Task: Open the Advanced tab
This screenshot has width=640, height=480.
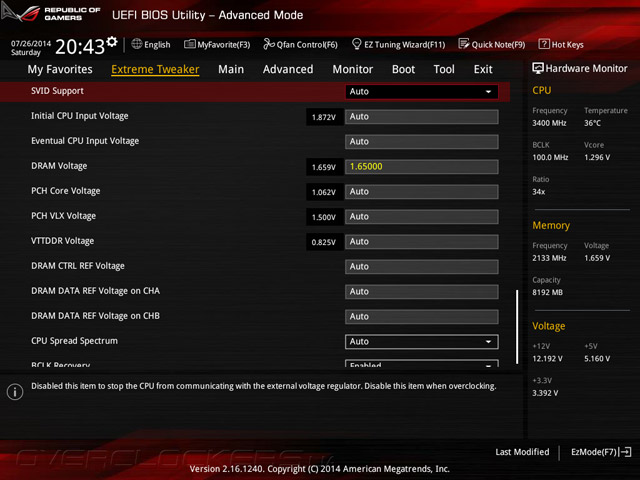Action: (288, 69)
